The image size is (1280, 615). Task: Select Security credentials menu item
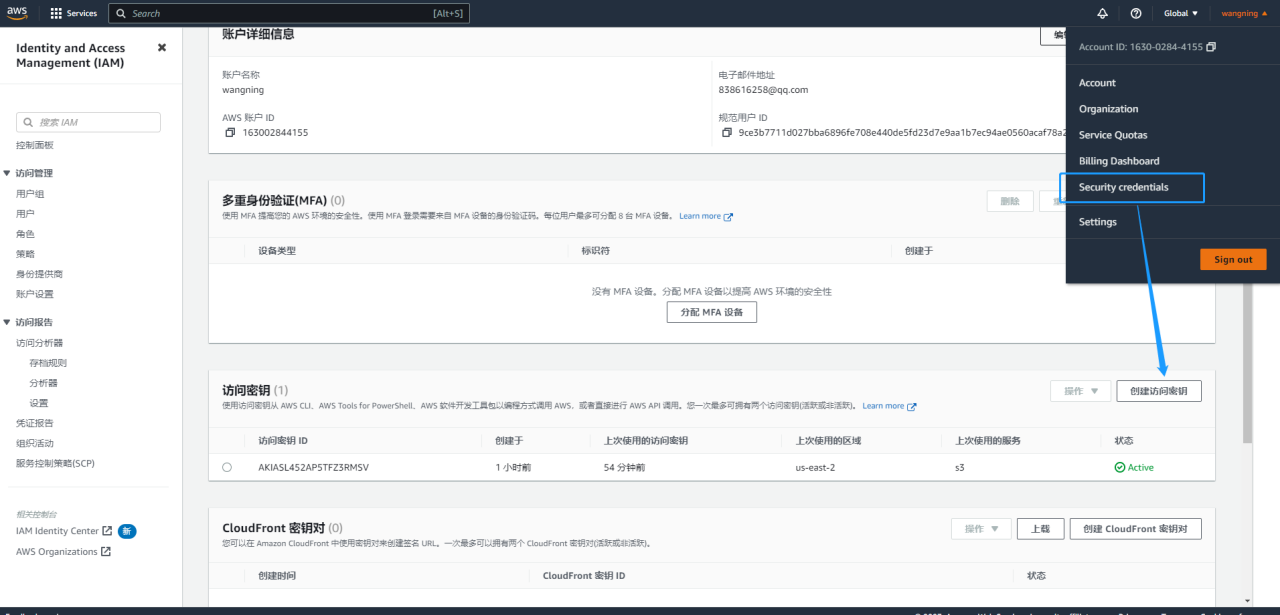[x=1123, y=187]
